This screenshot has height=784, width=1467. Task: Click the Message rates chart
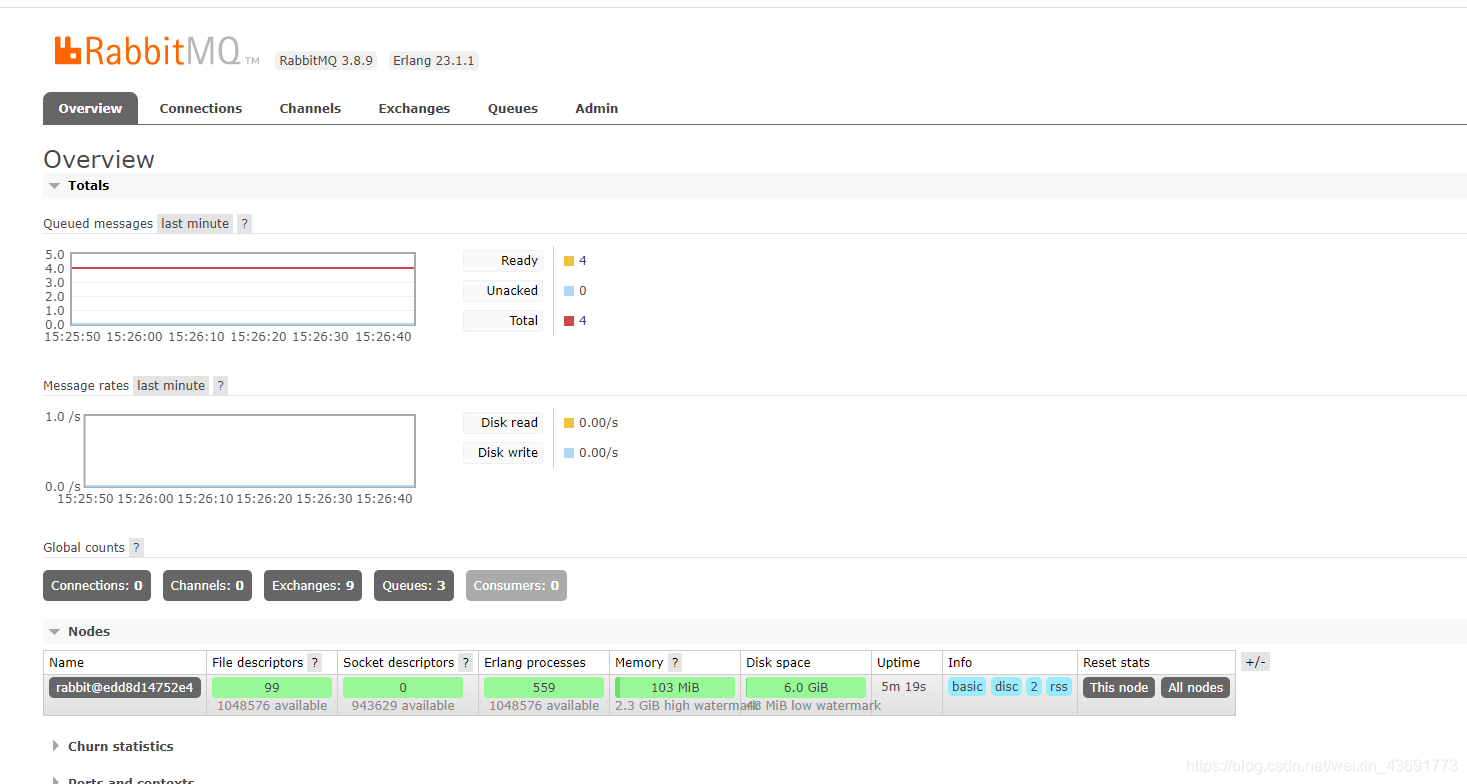click(x=250, y=451)
